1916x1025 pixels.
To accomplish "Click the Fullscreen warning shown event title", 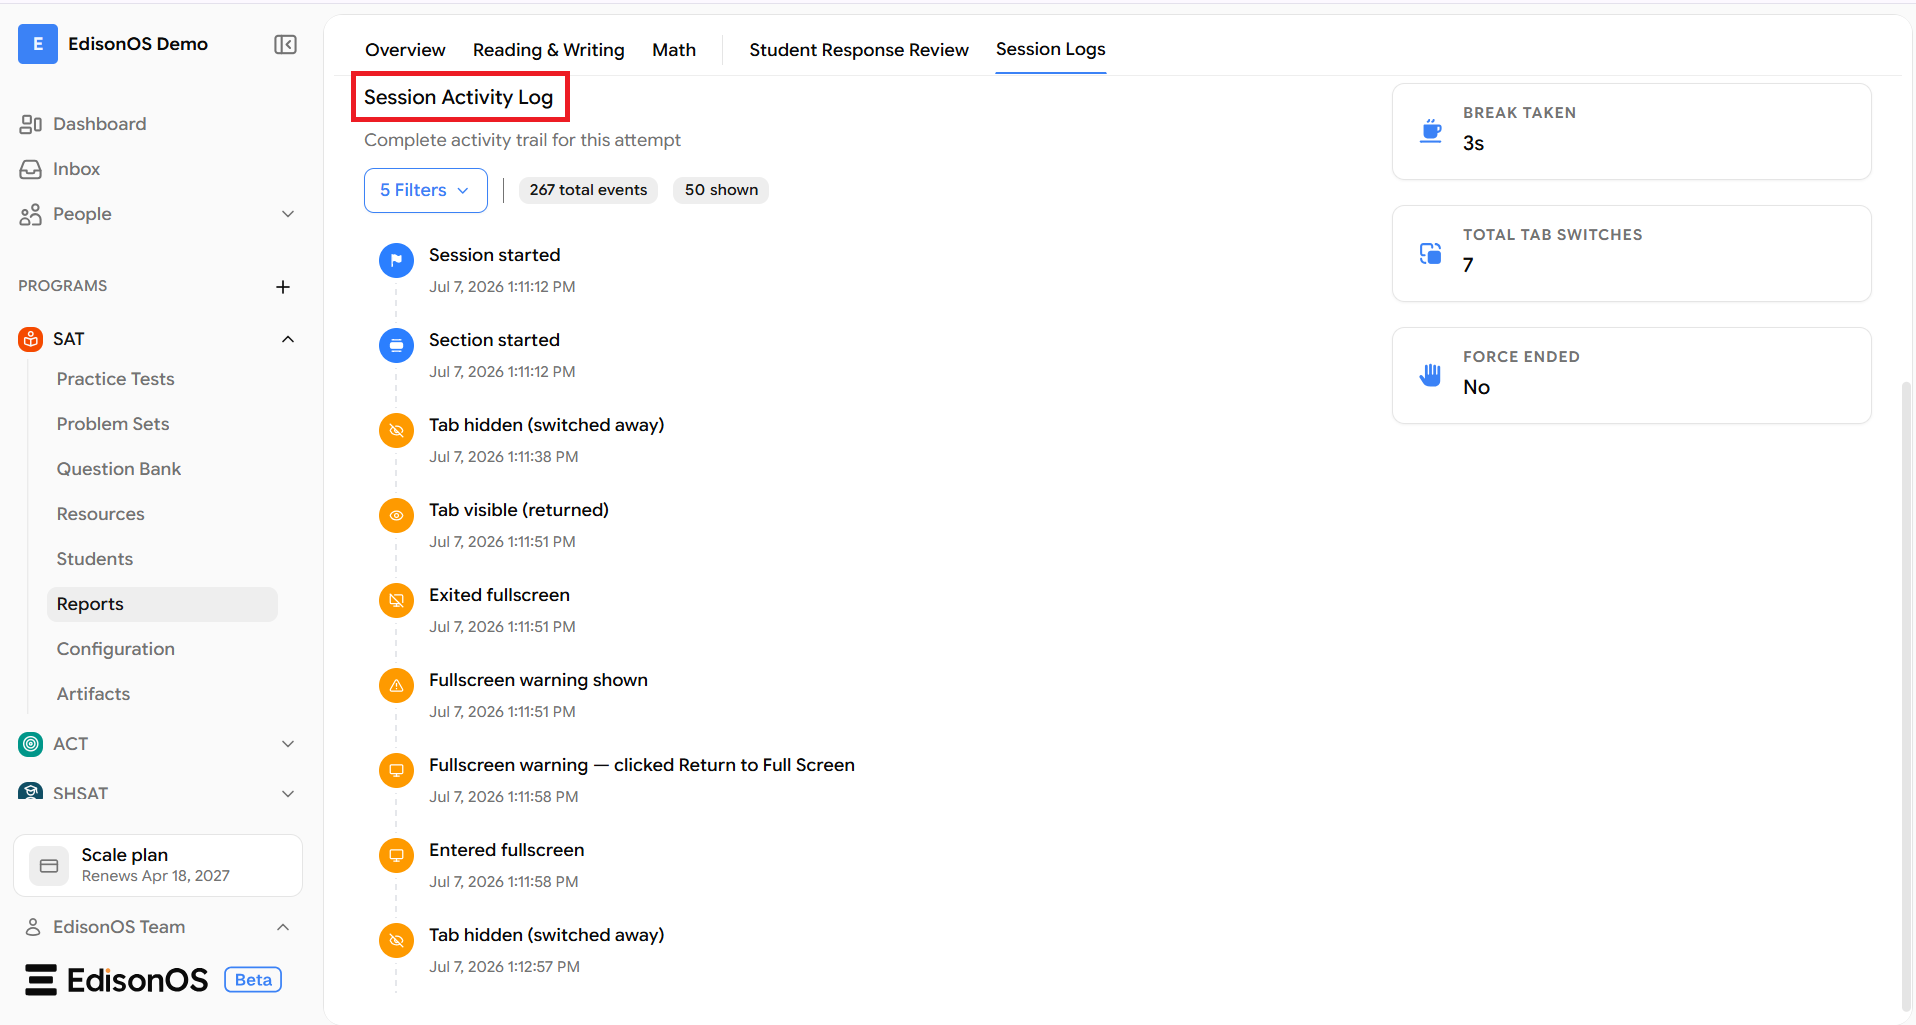I will (538, 680).
